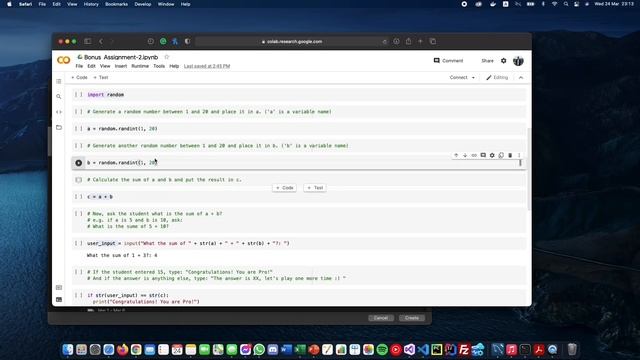Mirror cell in tab icon
Screen dimensions: 640x360
point(501,156)
